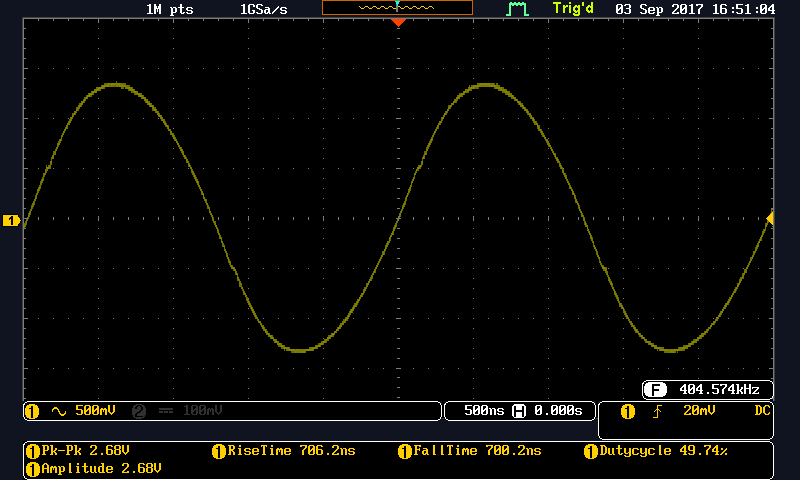Click the 1GSa/s sample rate label
The width and height of the screenshot is (800, 480).
click(264, 9)
